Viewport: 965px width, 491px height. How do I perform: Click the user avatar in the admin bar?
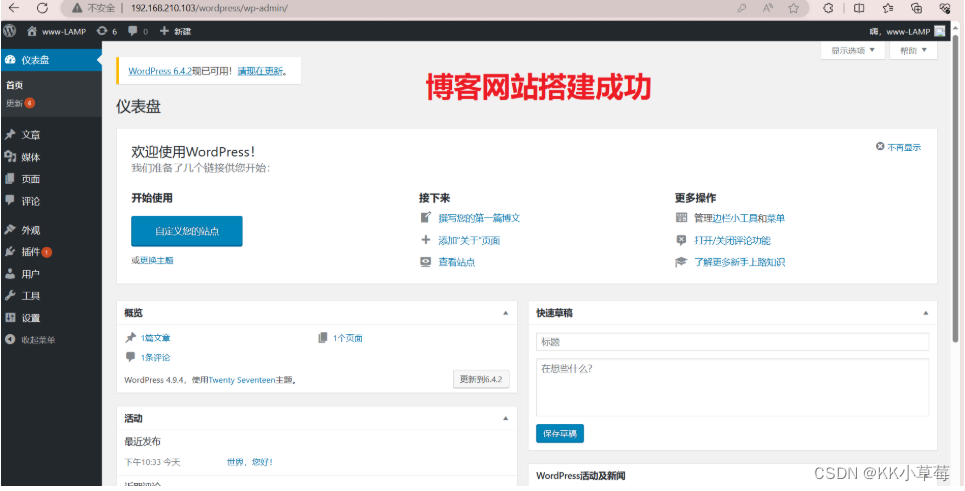939,31
